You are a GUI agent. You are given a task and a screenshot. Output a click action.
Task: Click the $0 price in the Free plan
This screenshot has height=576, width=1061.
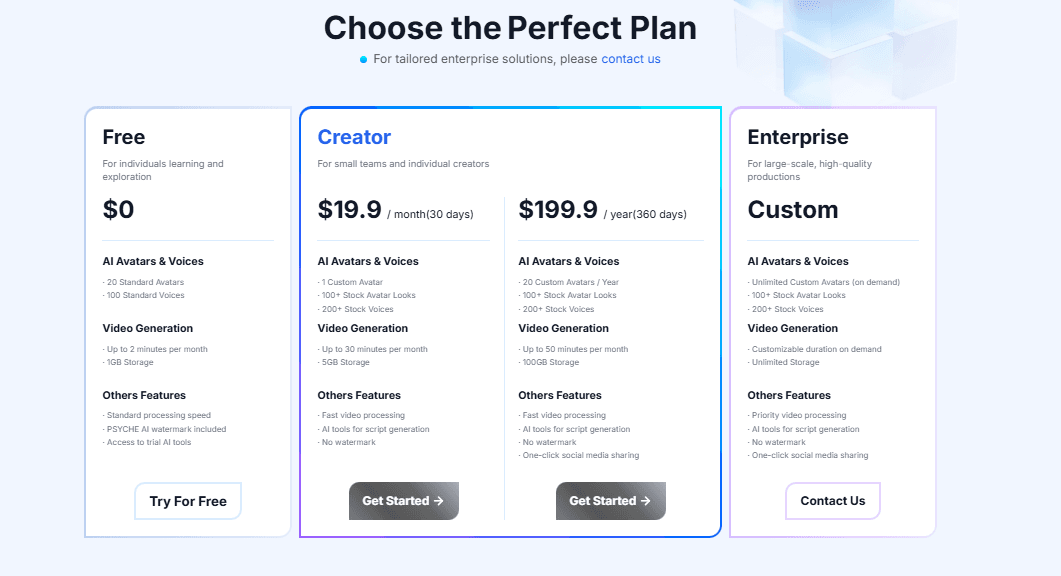[118, 209]
